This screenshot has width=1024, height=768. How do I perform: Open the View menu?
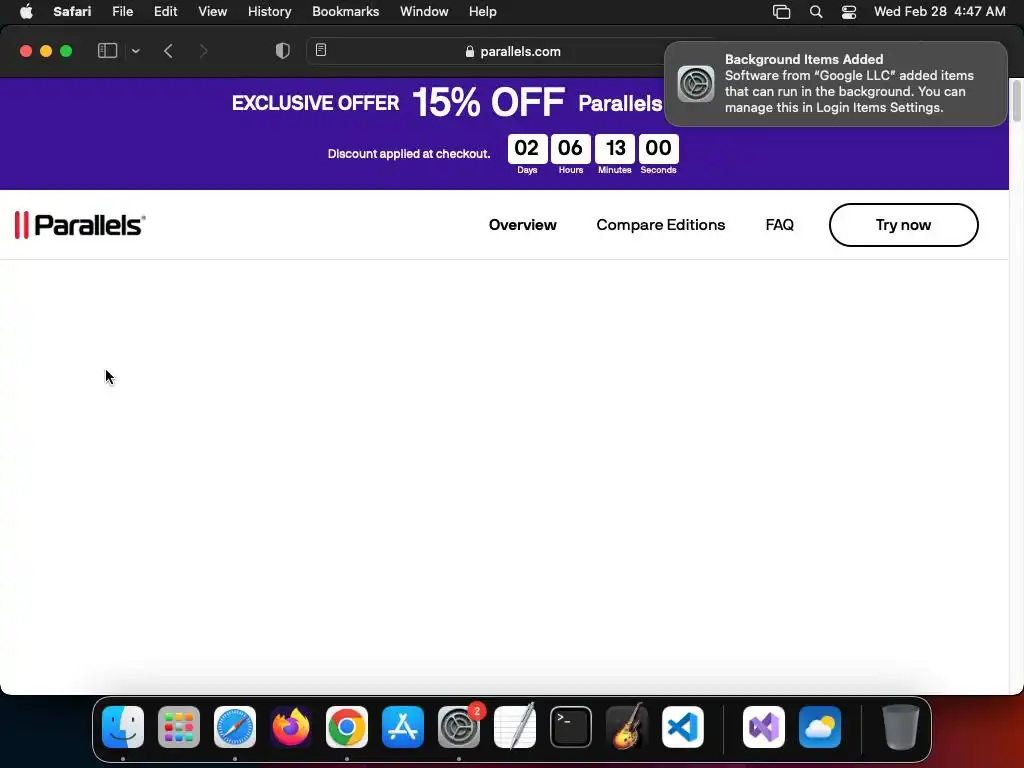(212, 11)
